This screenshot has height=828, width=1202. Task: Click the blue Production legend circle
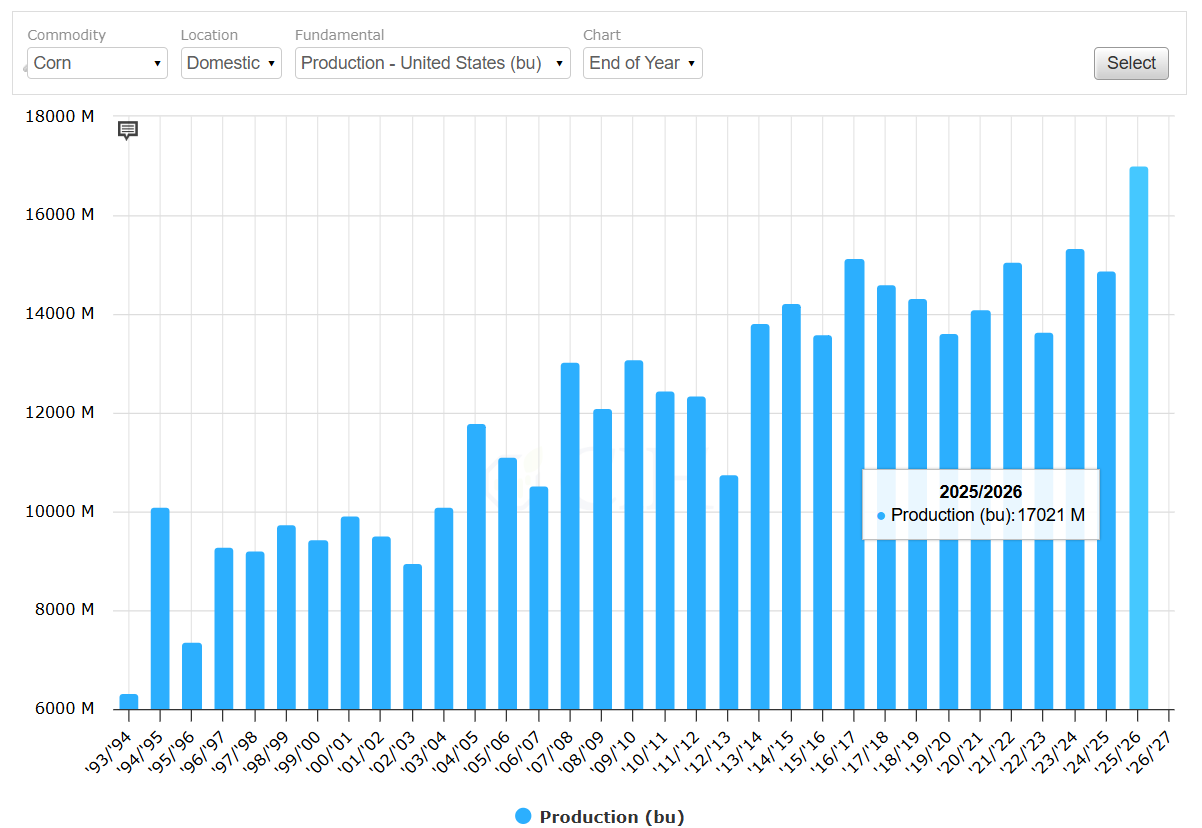tap(523, 816)
